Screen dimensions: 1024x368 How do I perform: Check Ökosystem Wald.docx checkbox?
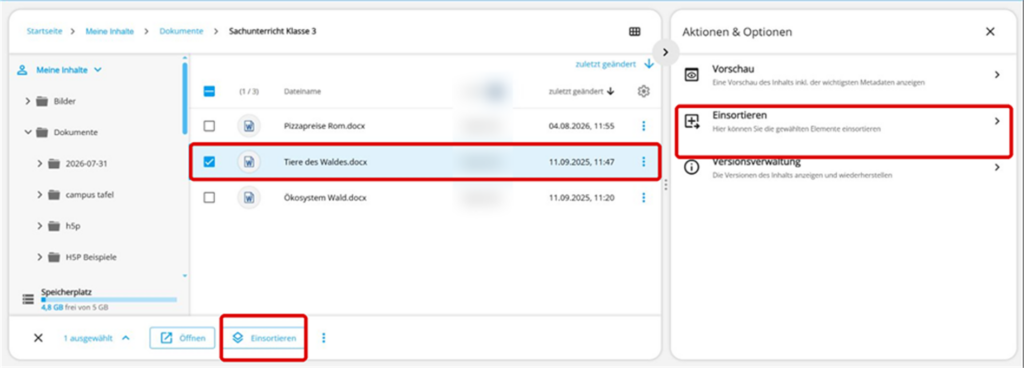(x=209, y=198)
